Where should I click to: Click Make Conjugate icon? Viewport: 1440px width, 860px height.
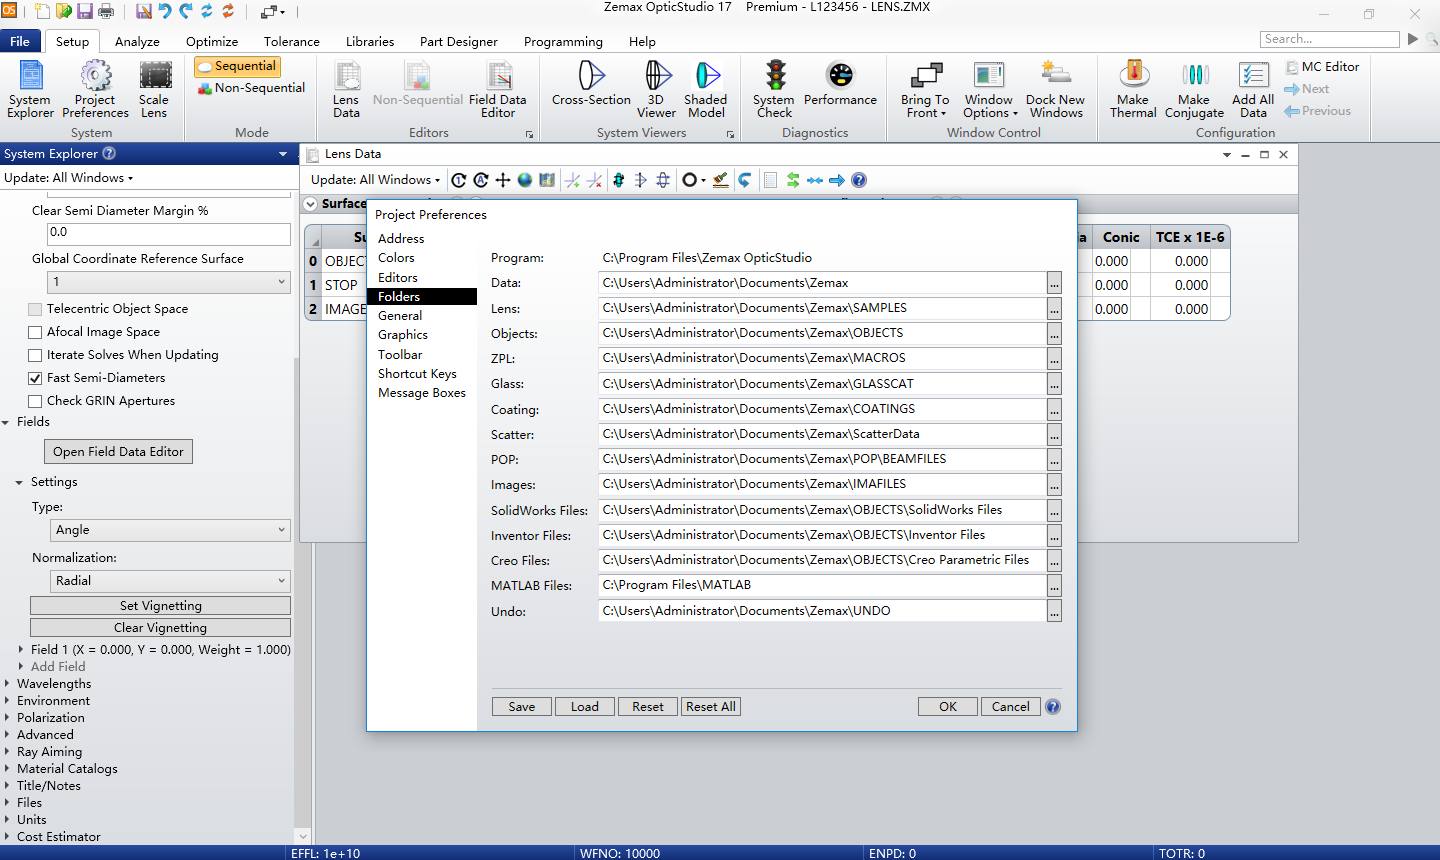[1194, 89]
